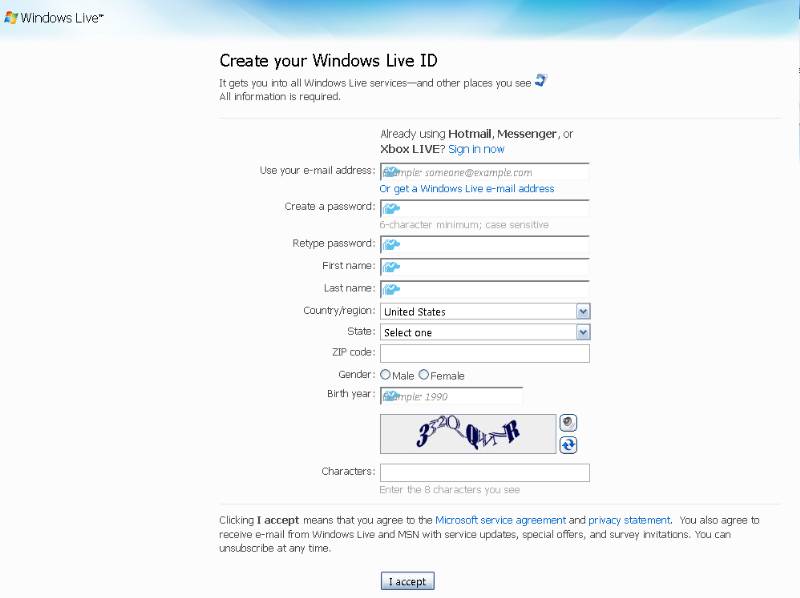Focus the captcha Characters input field
Image resolution: width=800 pixels, height=598 pixels.
485,472
